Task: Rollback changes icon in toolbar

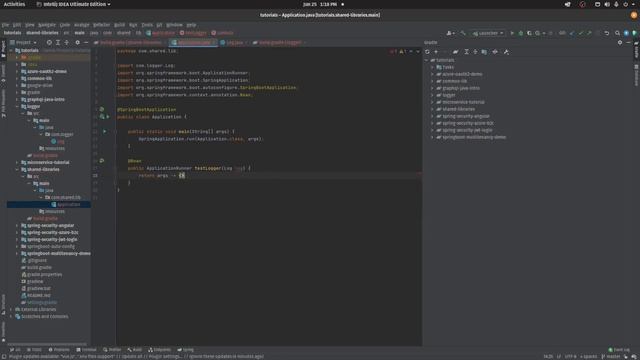Action: (x=607, y=33)
